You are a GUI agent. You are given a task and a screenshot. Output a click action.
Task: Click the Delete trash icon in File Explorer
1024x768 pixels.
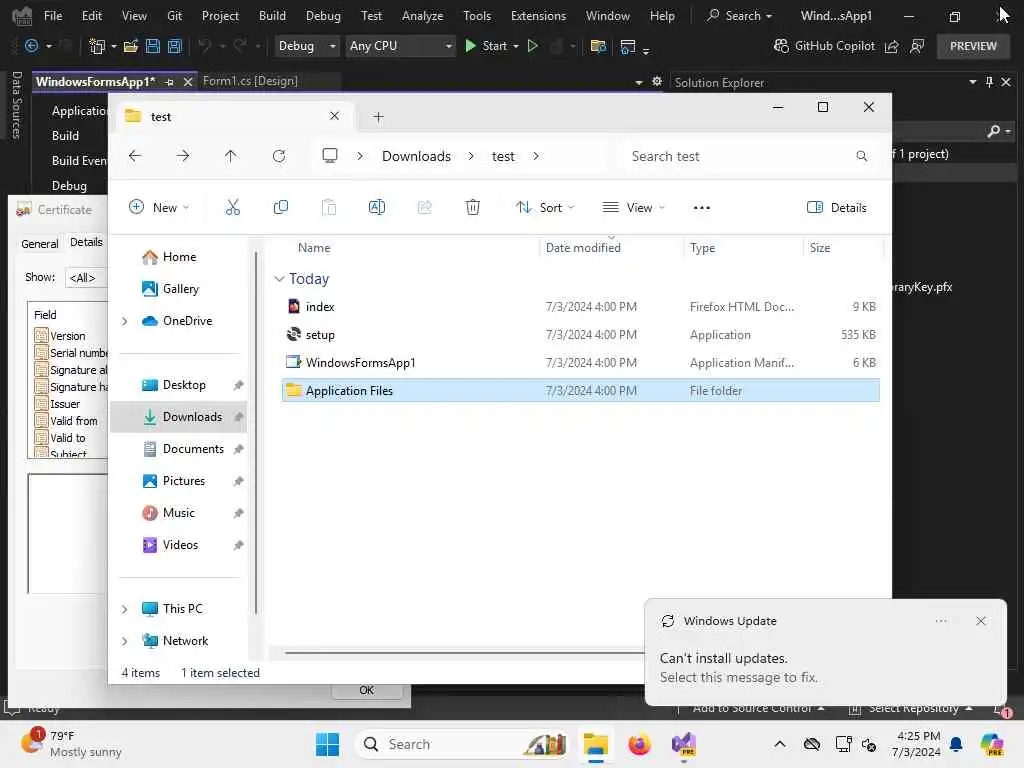click(472, 208)
